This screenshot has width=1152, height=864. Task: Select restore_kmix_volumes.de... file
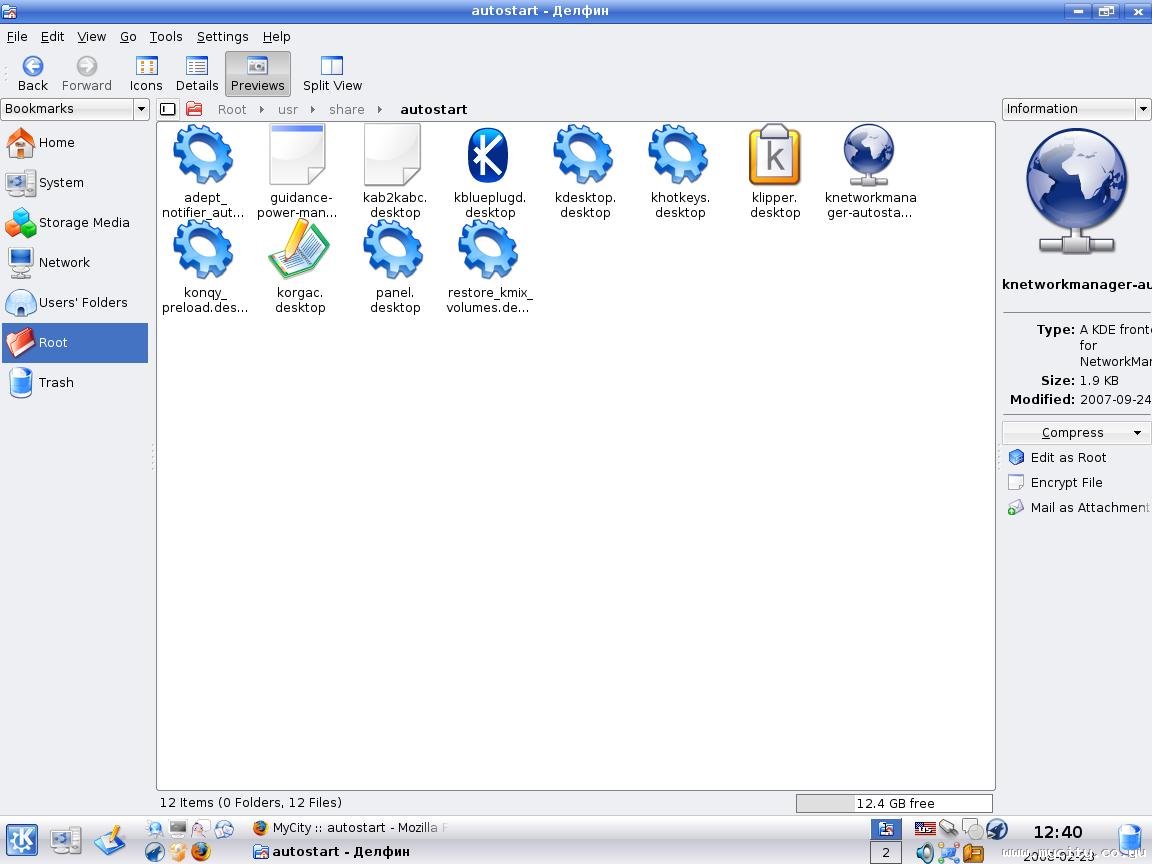point(489,267)
